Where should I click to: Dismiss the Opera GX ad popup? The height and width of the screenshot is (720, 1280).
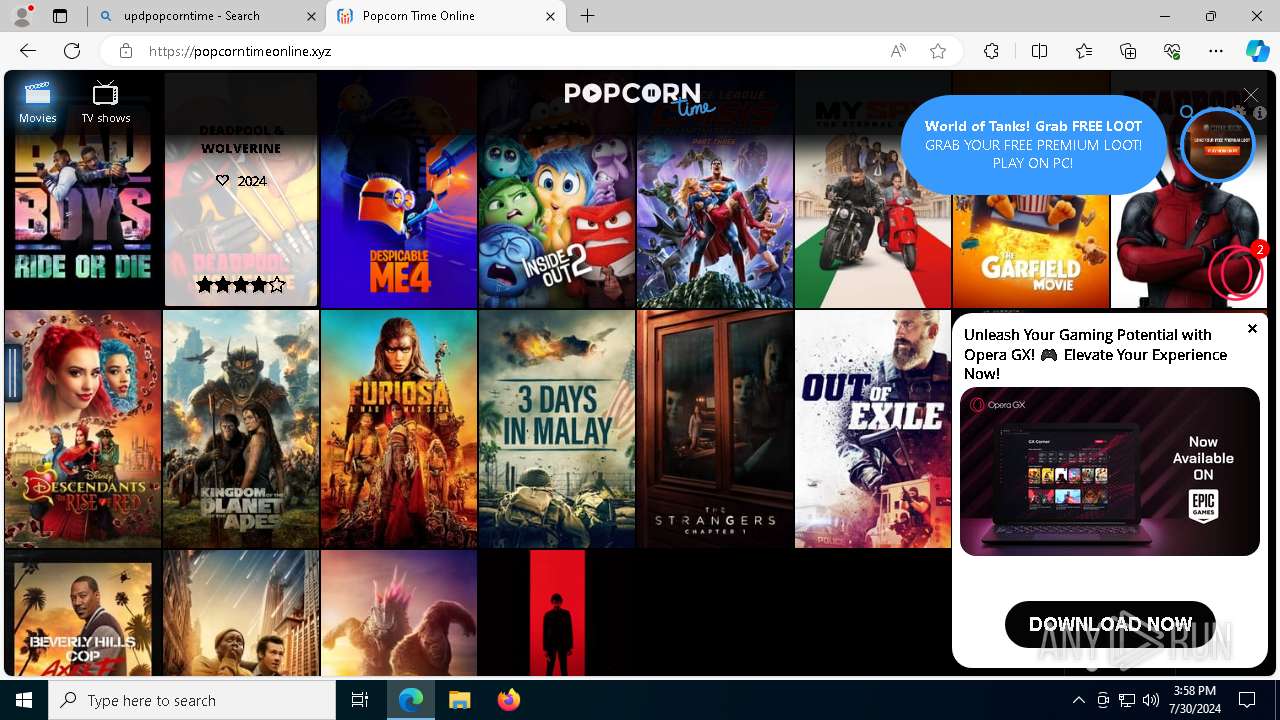pos(1252,329)
